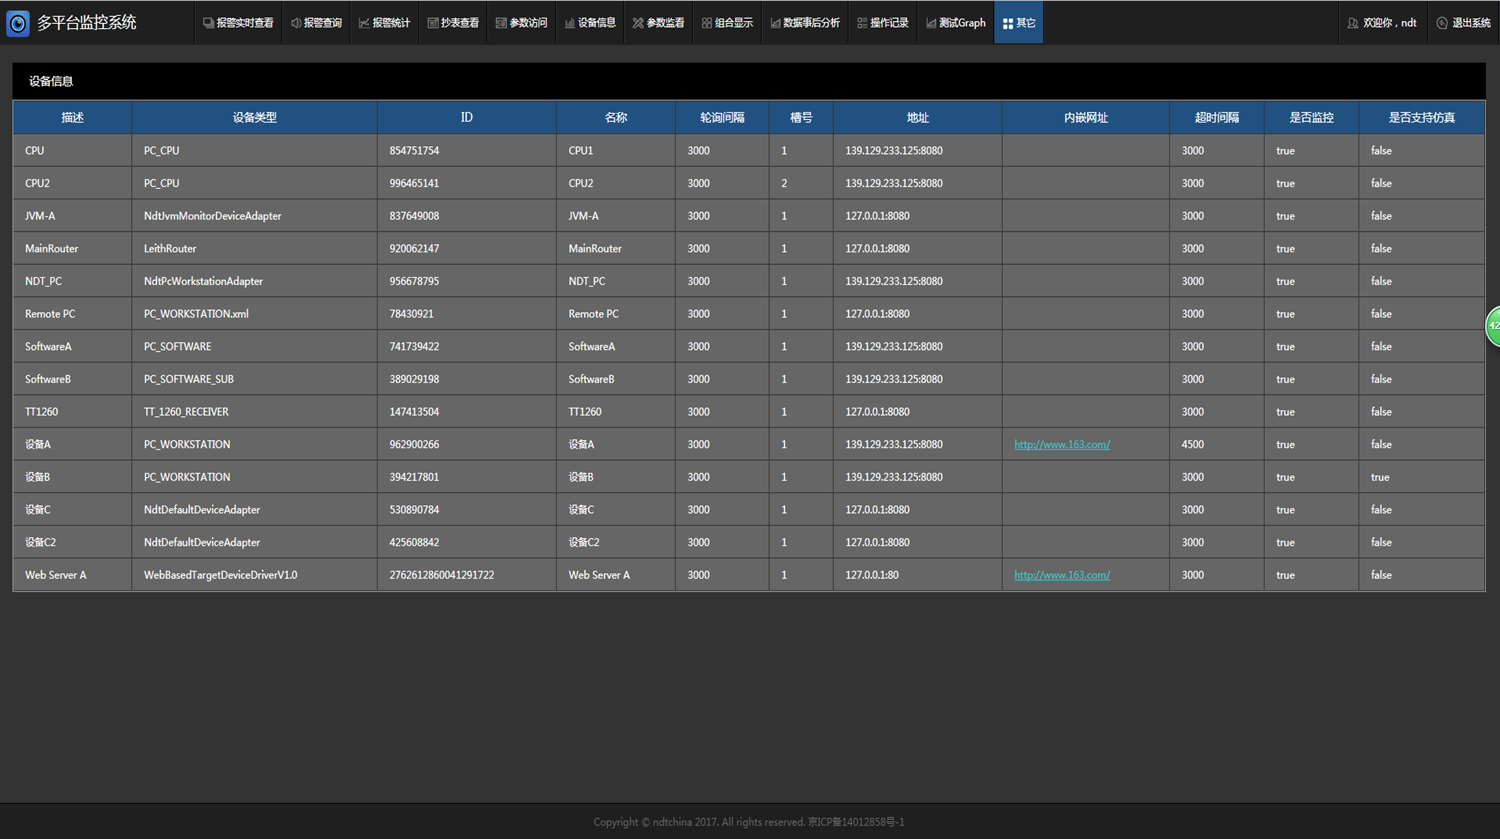
Task: Open 组合显示 grid menu item
Action: (x=727, y=23)
